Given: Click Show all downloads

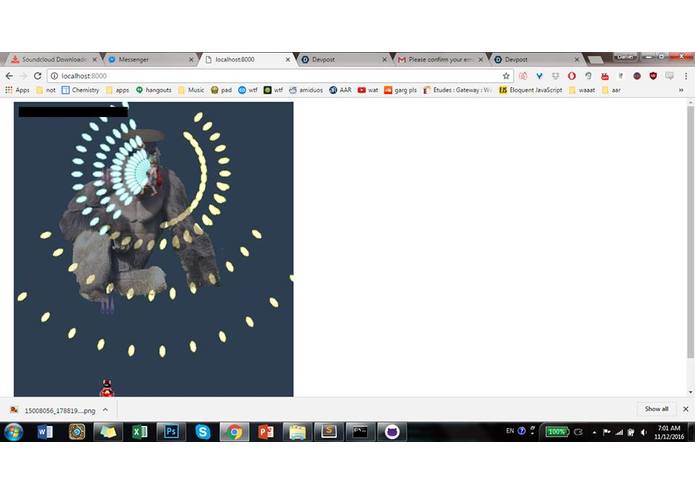Looking at the screenshot, I should 656,409.
